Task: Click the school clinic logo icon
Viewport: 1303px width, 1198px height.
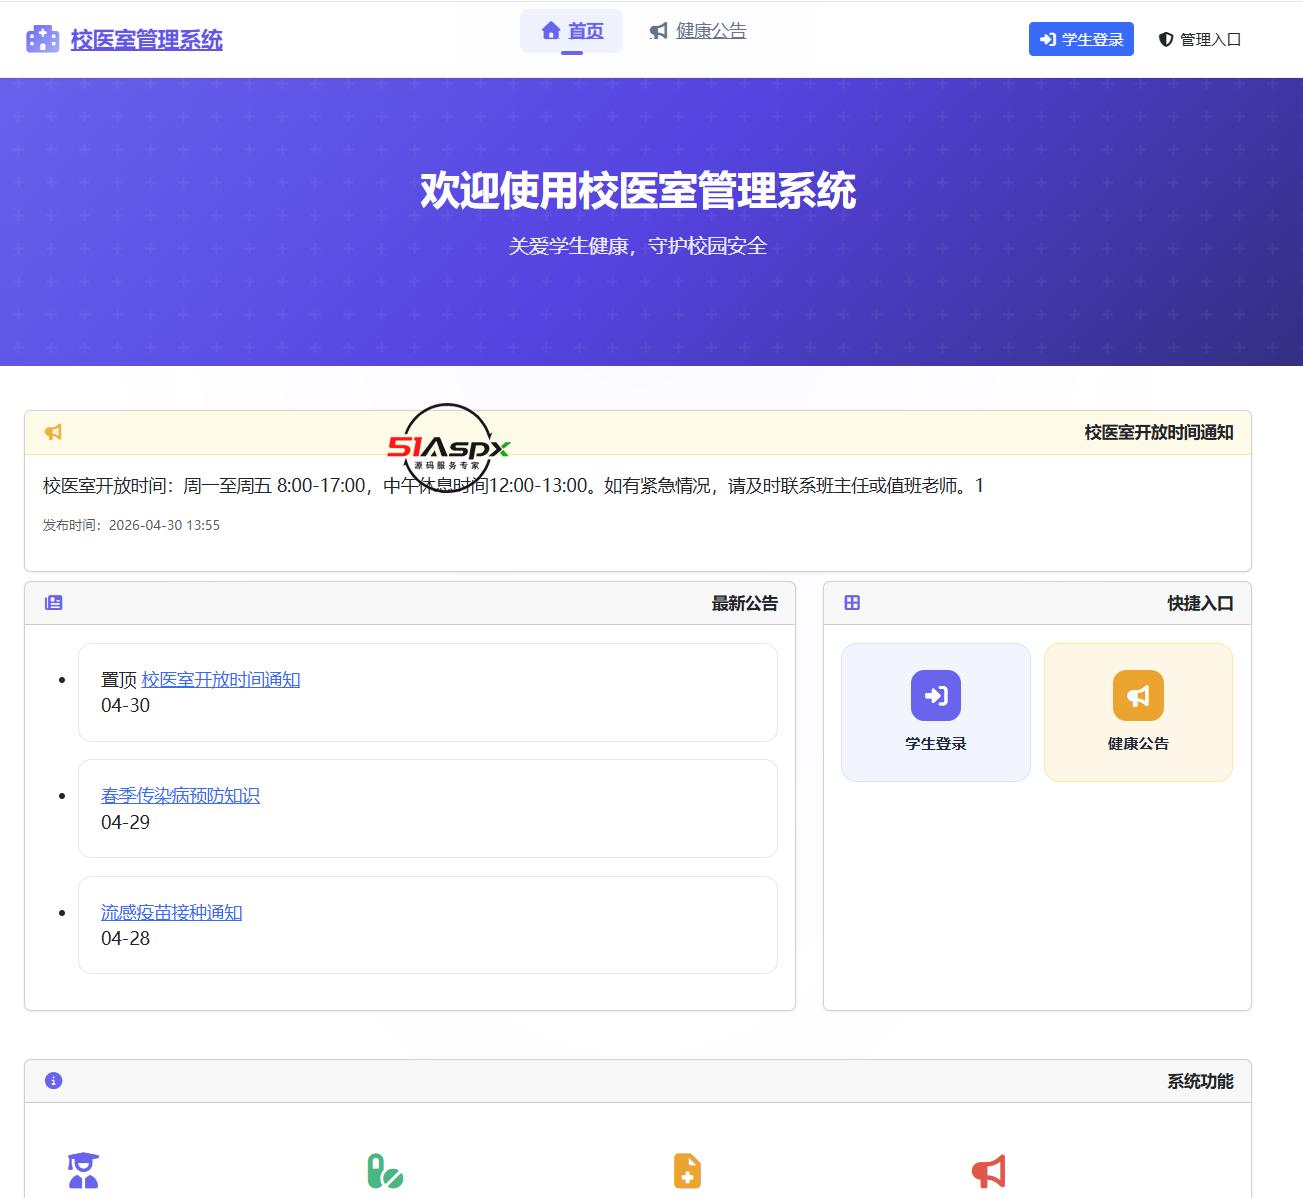Action: [43, 39]
